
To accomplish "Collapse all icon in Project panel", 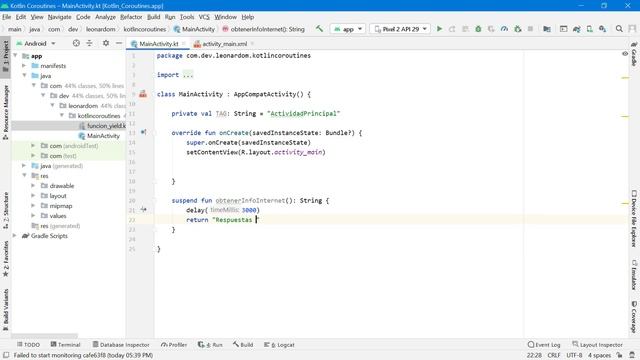I will (89, 43).
